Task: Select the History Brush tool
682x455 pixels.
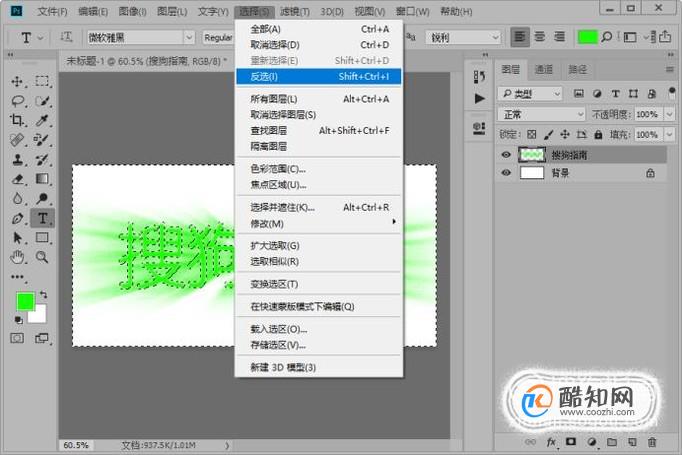Action: (42, 160)
